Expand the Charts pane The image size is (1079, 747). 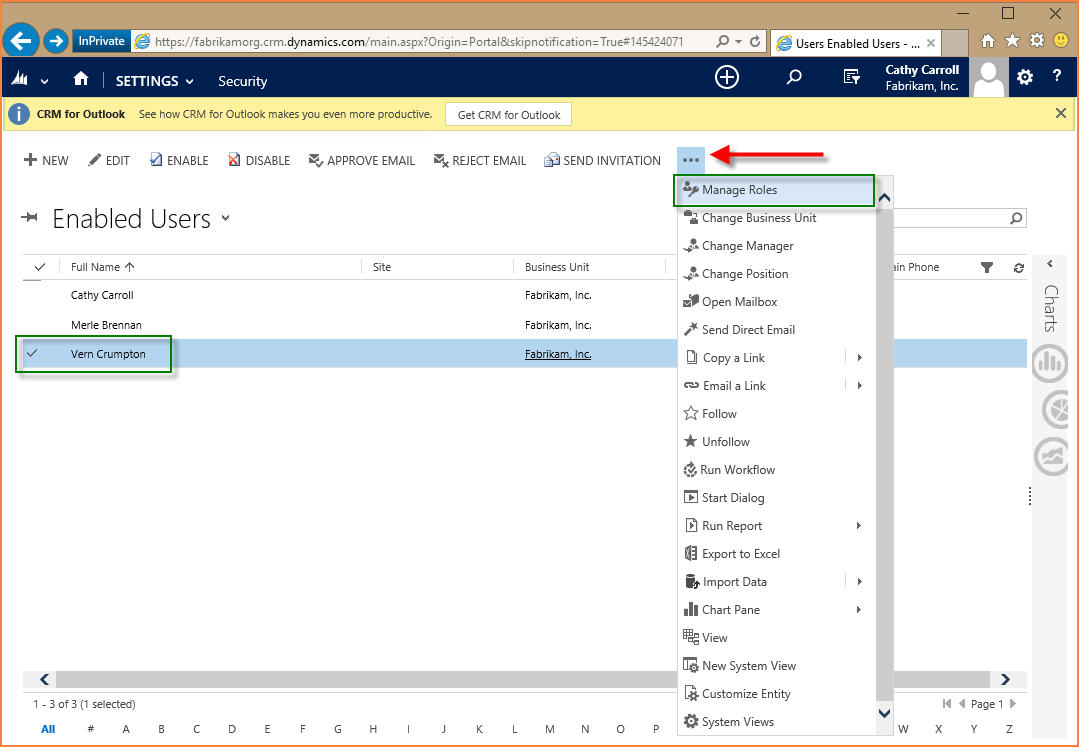pos(1050,264)
